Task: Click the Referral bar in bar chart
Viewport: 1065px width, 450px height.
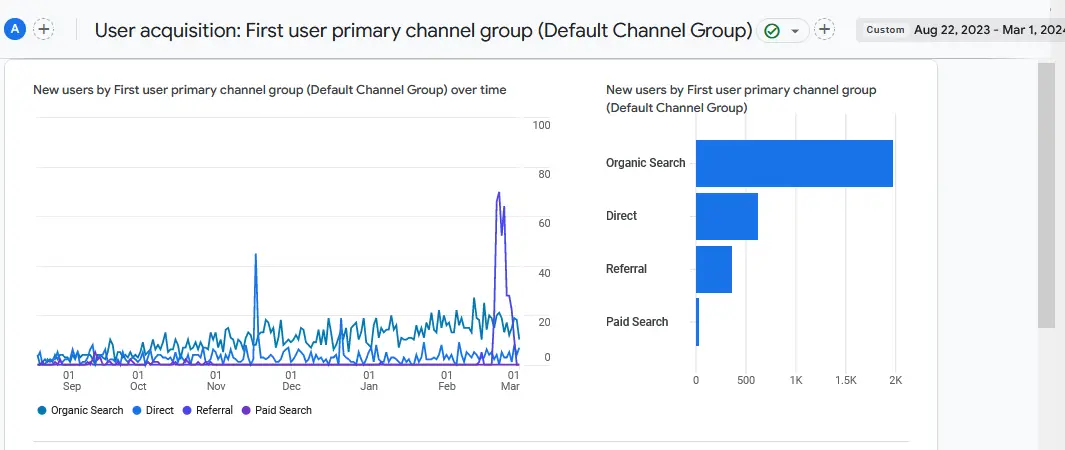Action: coord(713,269)
